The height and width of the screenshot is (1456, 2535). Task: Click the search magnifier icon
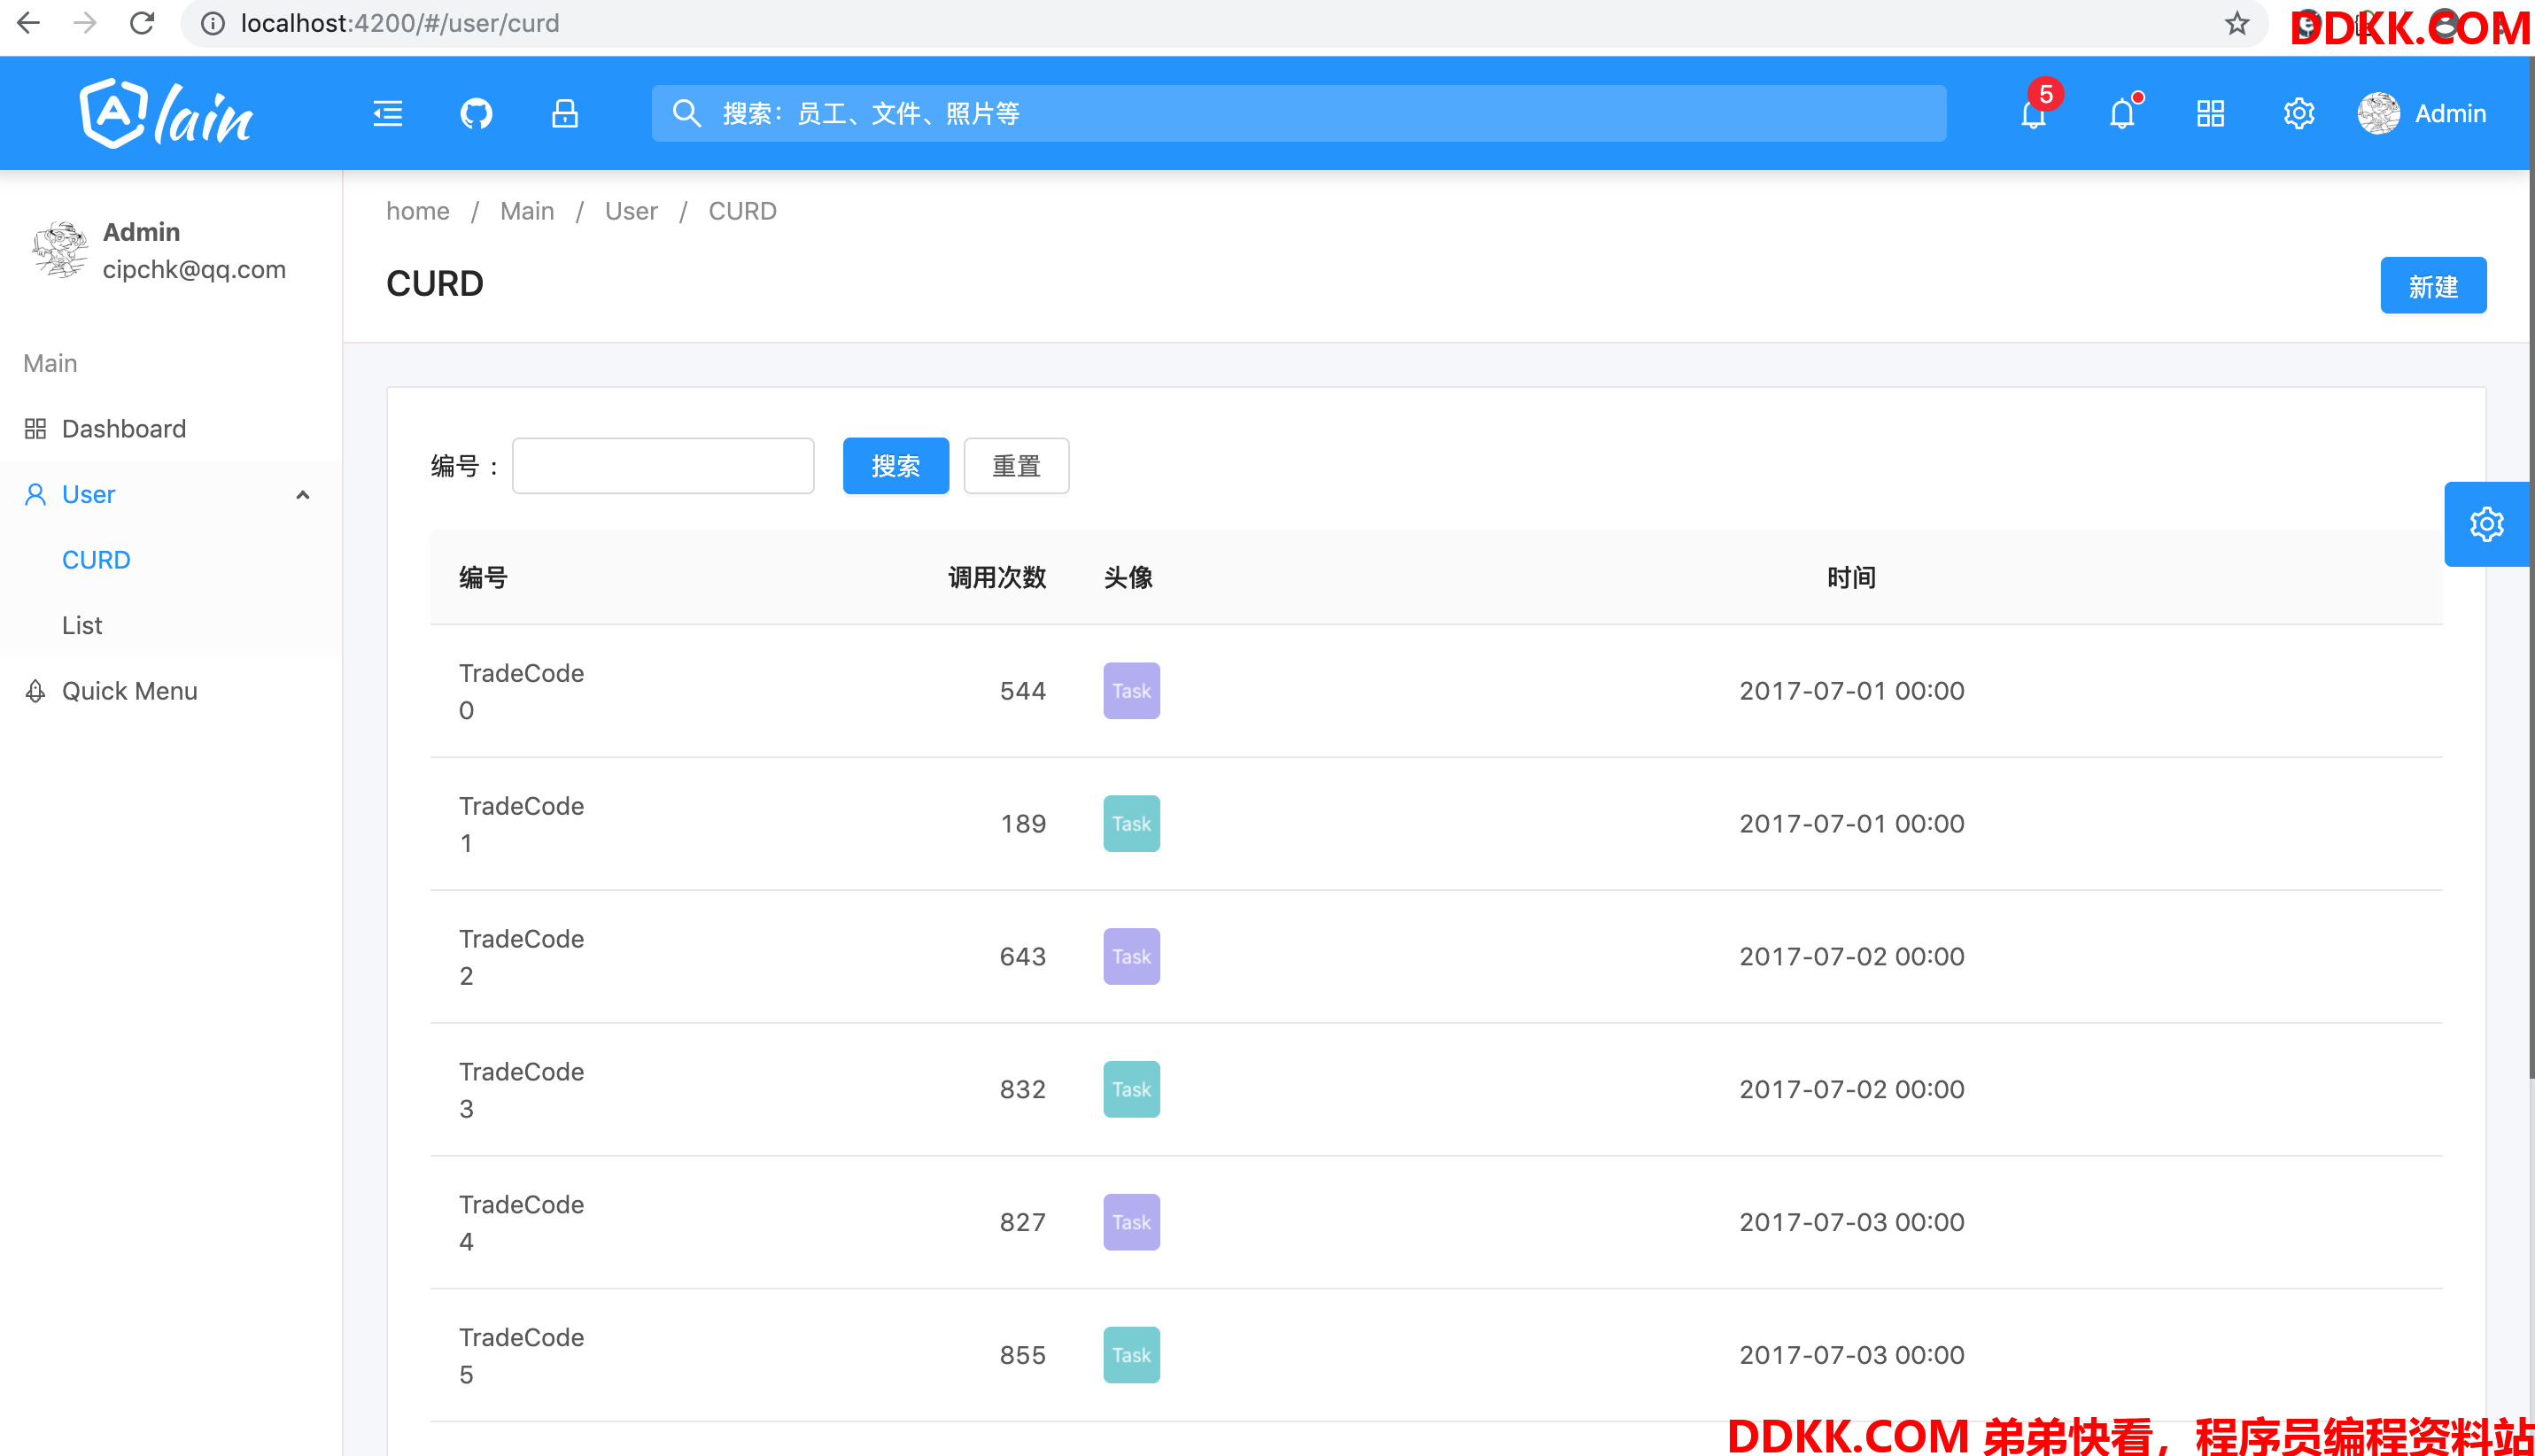click(x=686, y=113)
